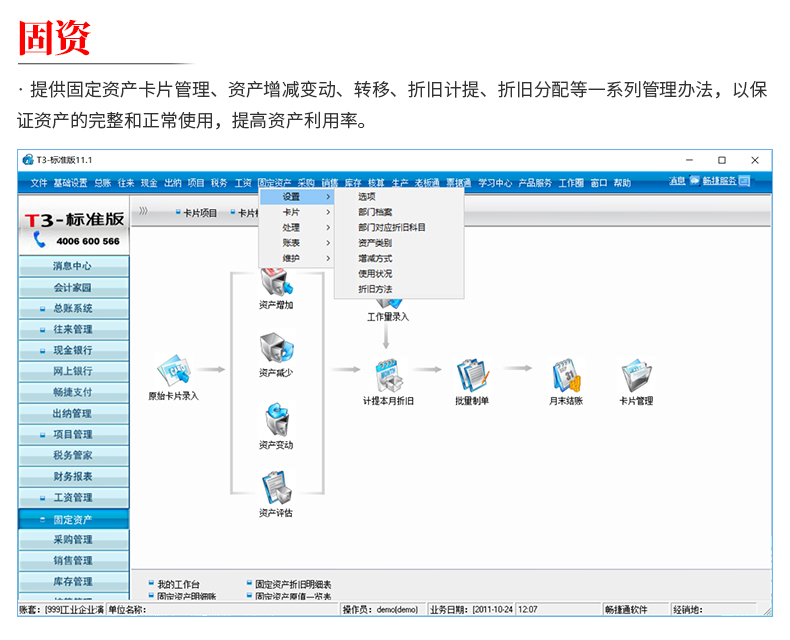The height and width of the screenshot is (640, 790).
Task: Expand the 卡片 submenu
Action: (297, 212)
